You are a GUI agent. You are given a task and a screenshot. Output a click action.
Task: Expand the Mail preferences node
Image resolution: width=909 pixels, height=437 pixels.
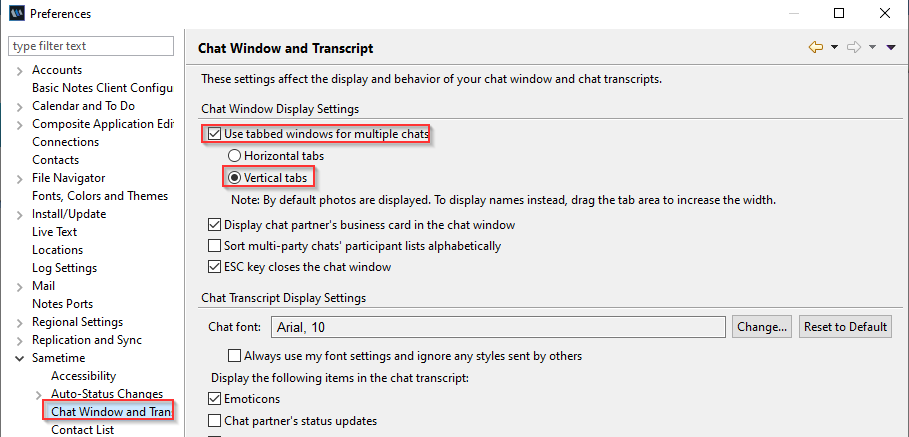click(x=20, y=286)
